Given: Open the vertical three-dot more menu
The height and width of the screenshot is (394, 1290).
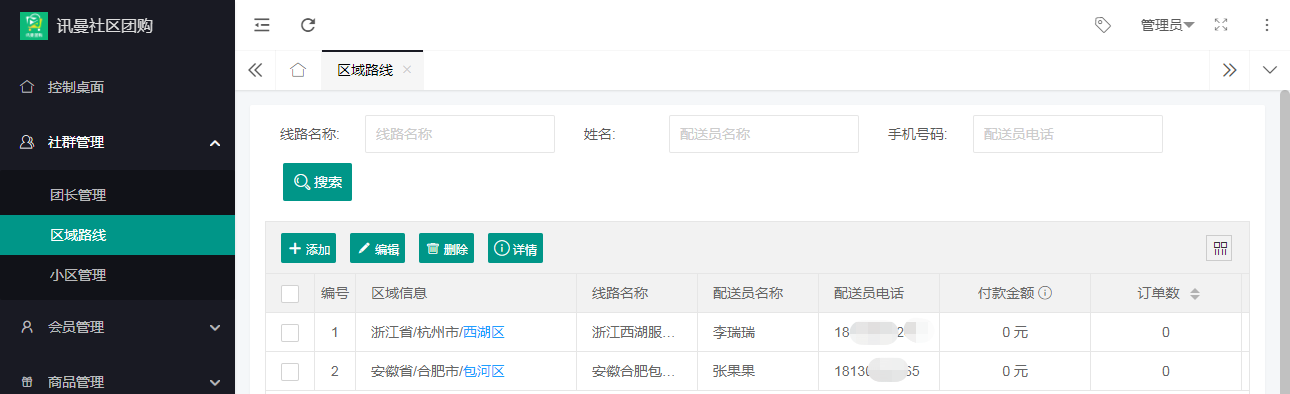Looking at the screenshot, I should pyautogui.click(x=1267, y=25).
